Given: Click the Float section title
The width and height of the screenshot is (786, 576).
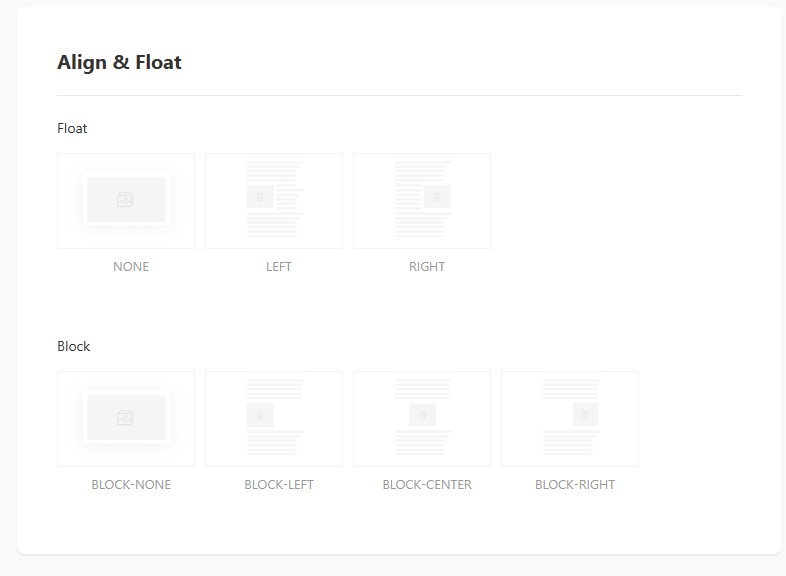Looking at the screenshot, I should point(72,128).
